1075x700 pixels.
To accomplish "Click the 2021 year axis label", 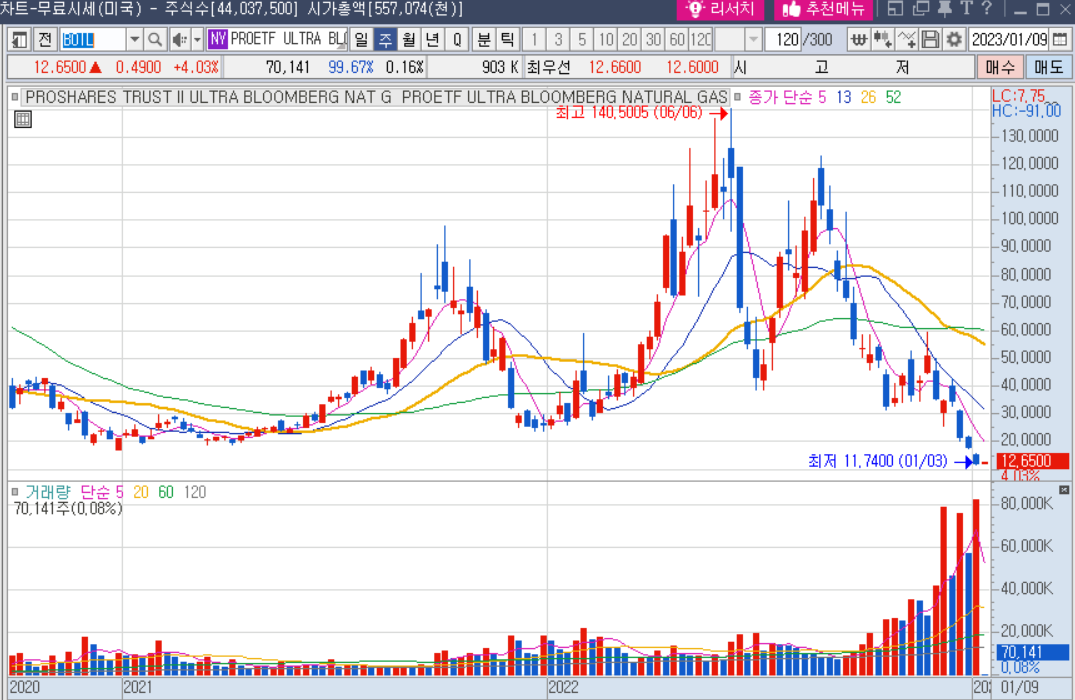I will [x=138, y=687].
